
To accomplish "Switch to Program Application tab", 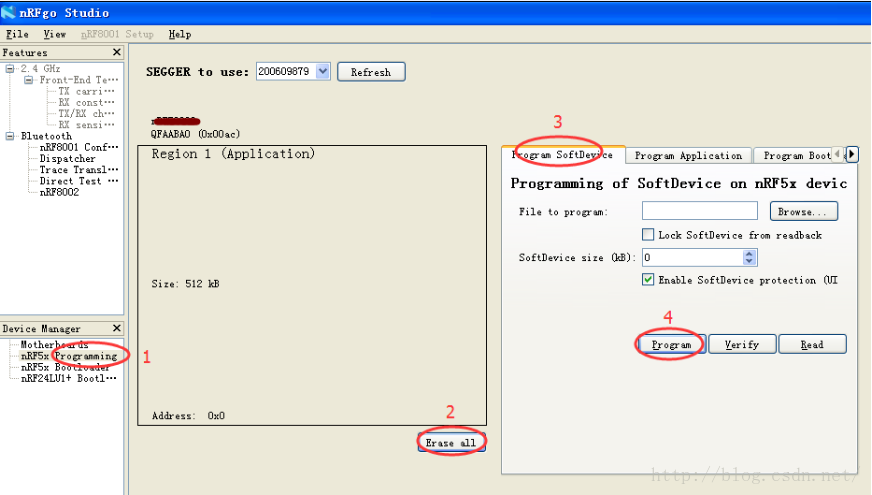I will 688,156.
